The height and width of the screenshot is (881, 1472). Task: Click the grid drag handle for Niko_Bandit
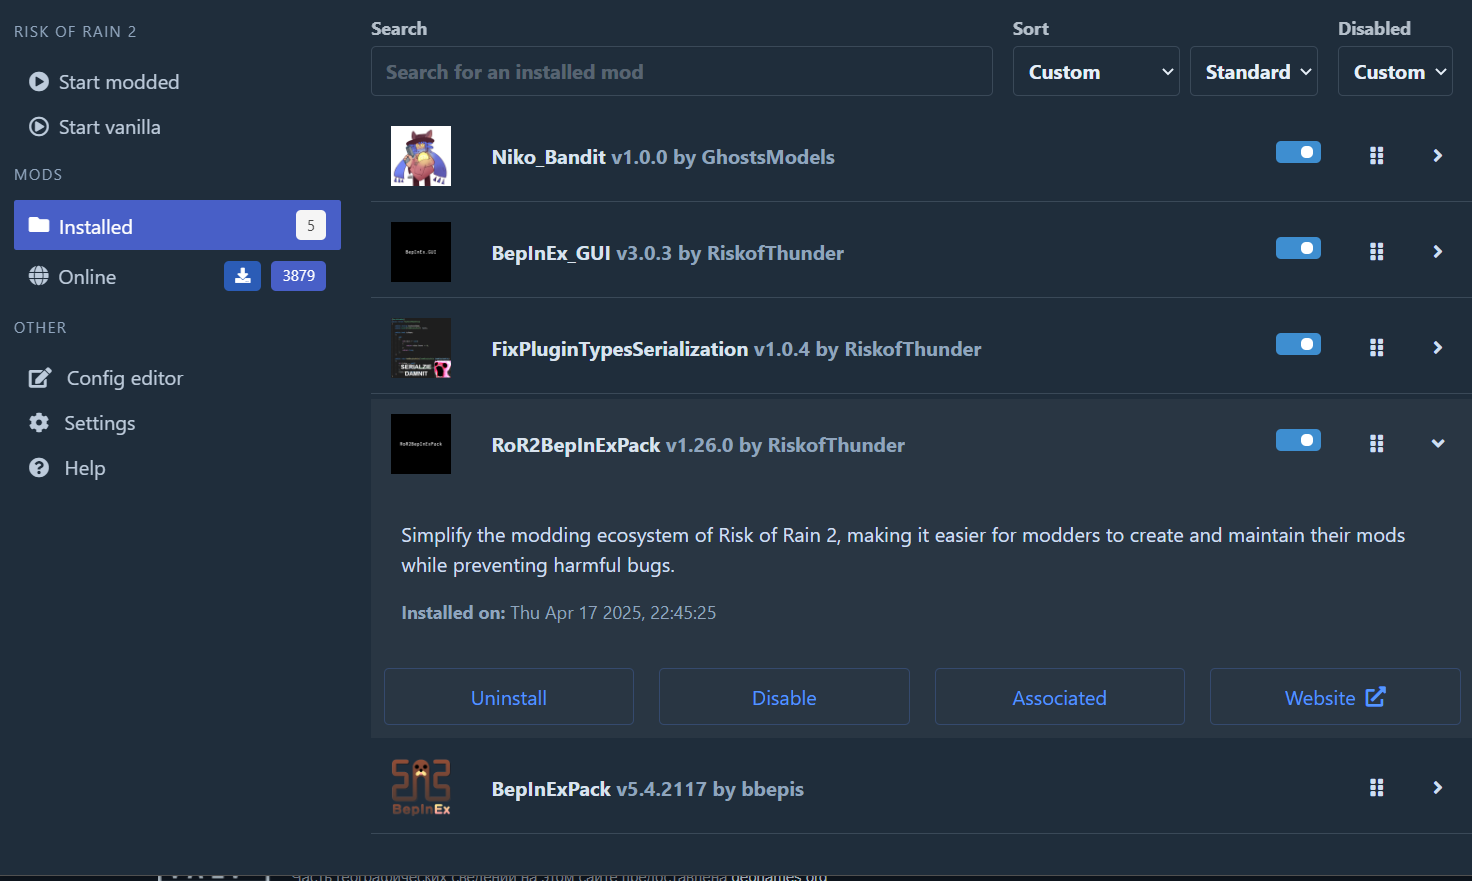pyautogui.click(x=1377, y=156)
